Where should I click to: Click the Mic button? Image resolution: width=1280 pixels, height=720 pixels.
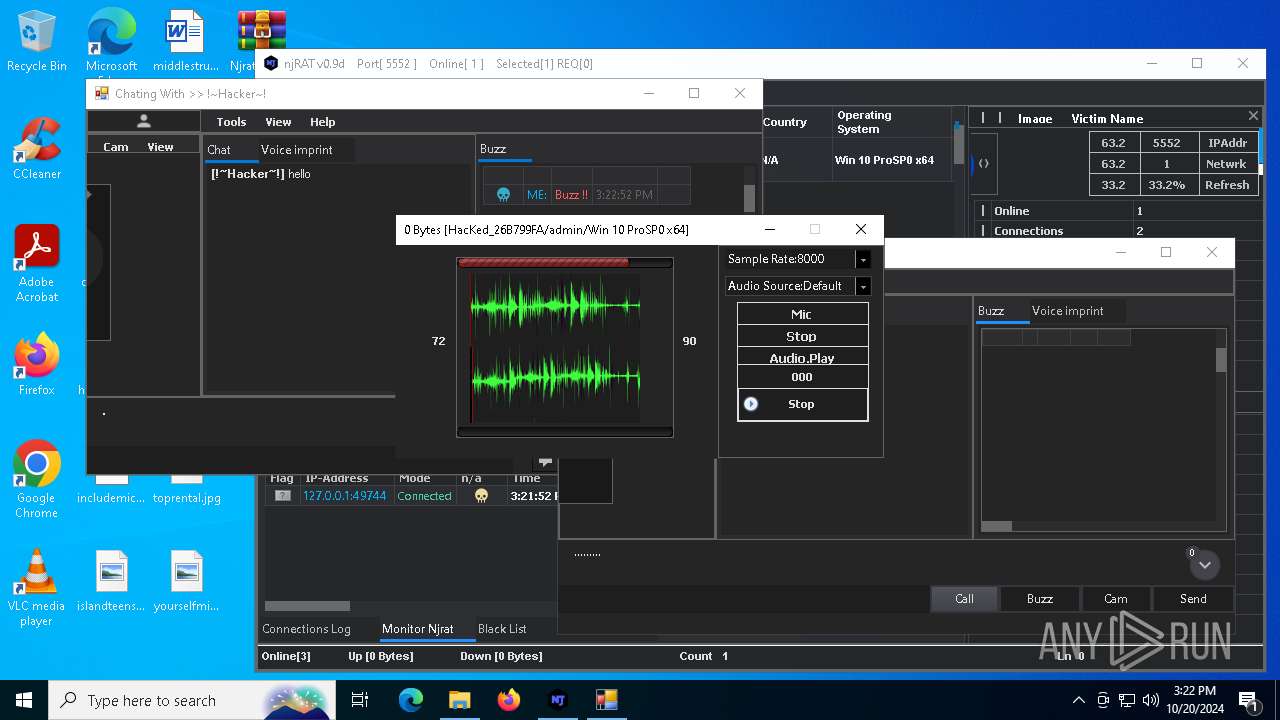(x=802, y=314)
